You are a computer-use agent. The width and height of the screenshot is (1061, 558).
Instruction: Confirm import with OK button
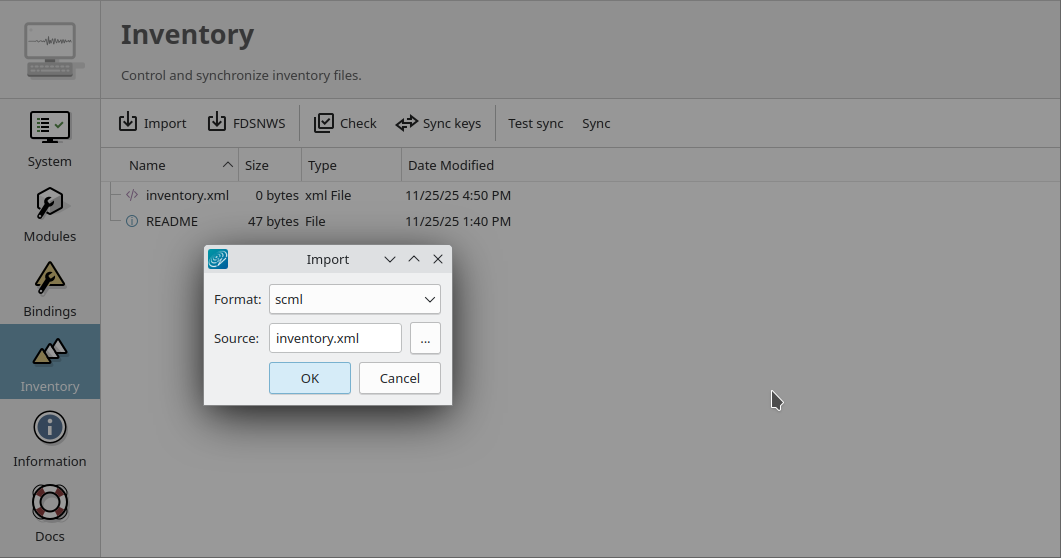tap(310, 378)
